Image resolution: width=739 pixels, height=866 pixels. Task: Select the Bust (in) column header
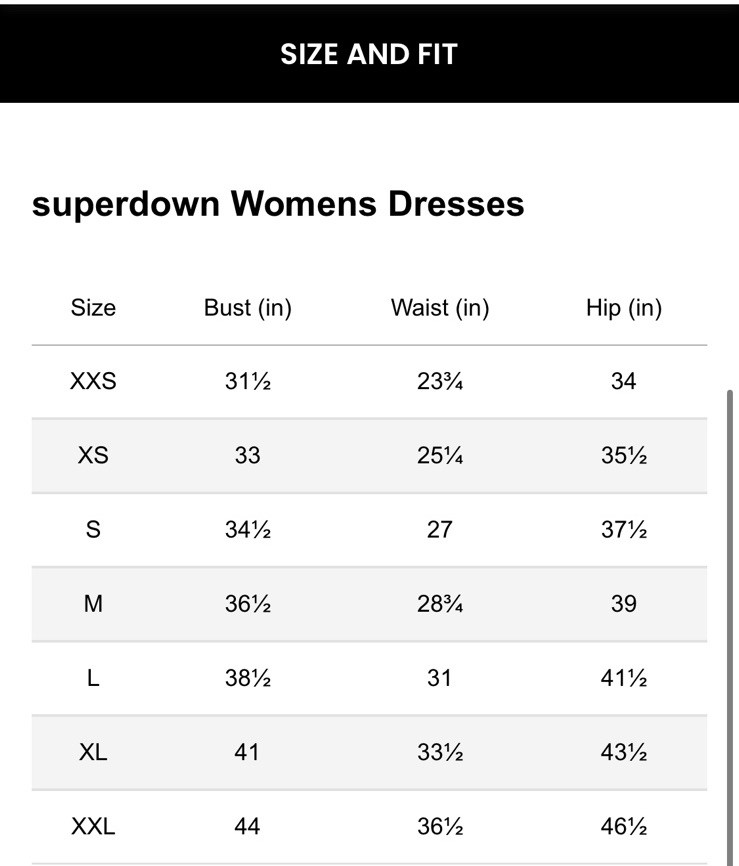[247, 308]
